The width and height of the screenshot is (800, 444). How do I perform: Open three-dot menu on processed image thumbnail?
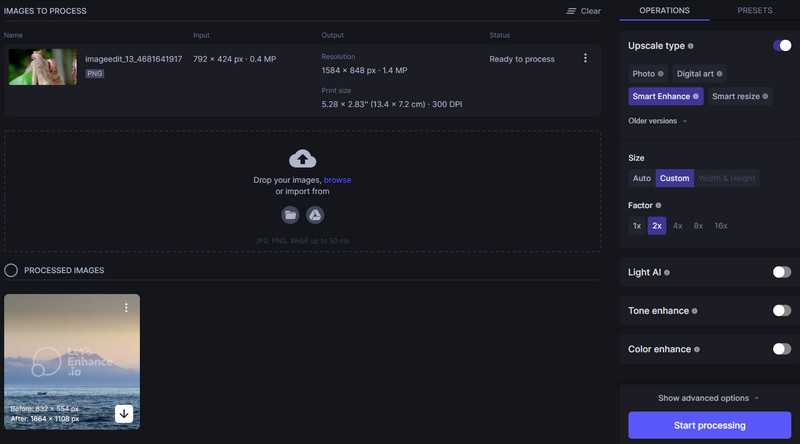(126, 308)
